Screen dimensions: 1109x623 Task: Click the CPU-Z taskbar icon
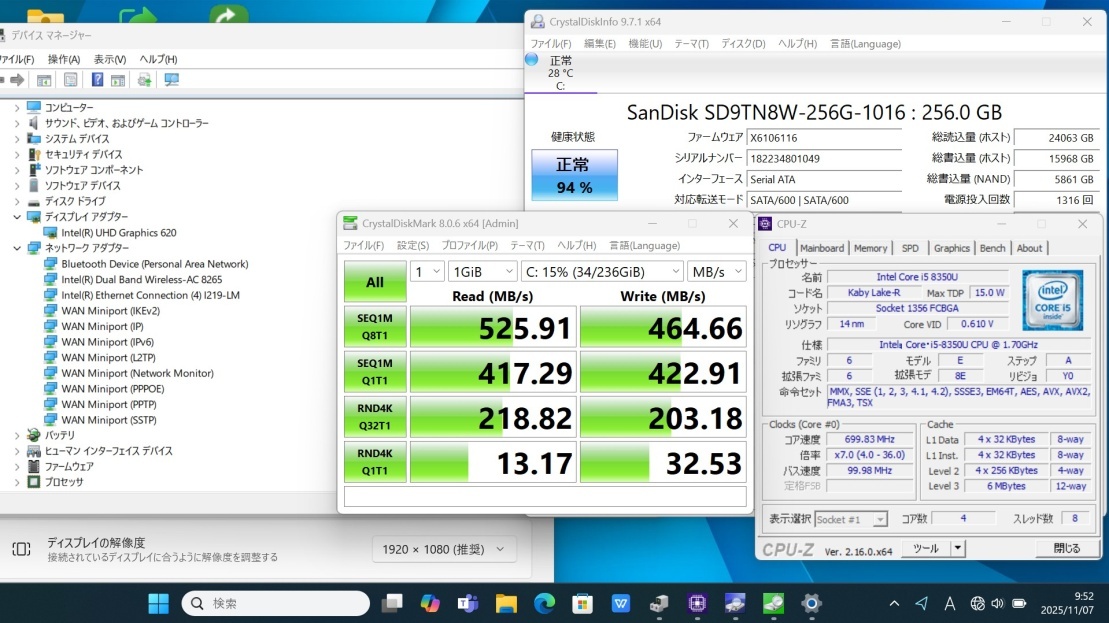point(697,603)
